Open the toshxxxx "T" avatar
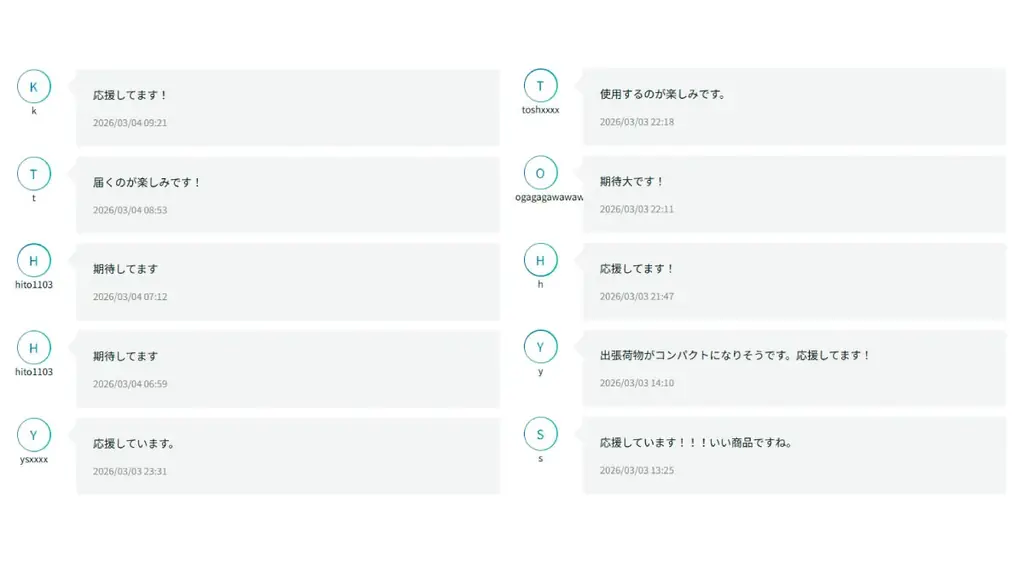This screenshot has height=562, width=1024. tap(540, 86)
